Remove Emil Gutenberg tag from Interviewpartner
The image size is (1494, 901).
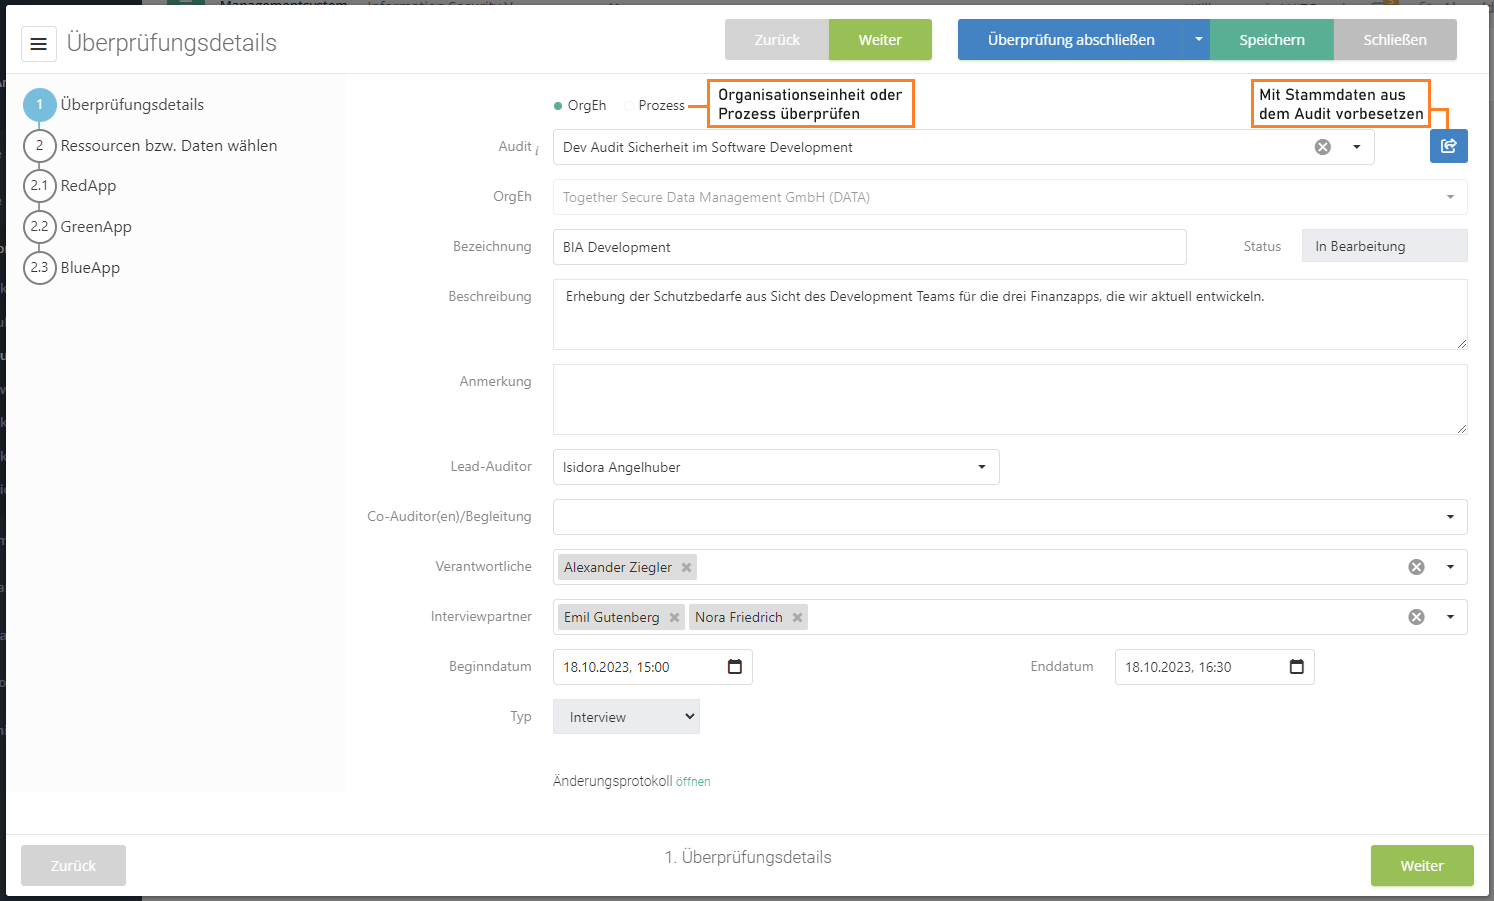(x=674, y=617)
